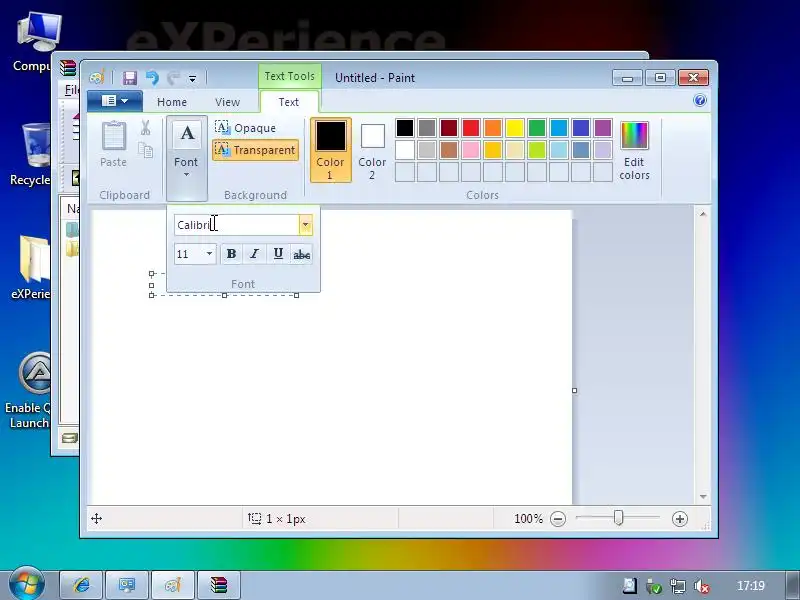Viewport: 800px width, 600px height.
Task: Click the 100% zoom level text
Action: coord(529,519)
